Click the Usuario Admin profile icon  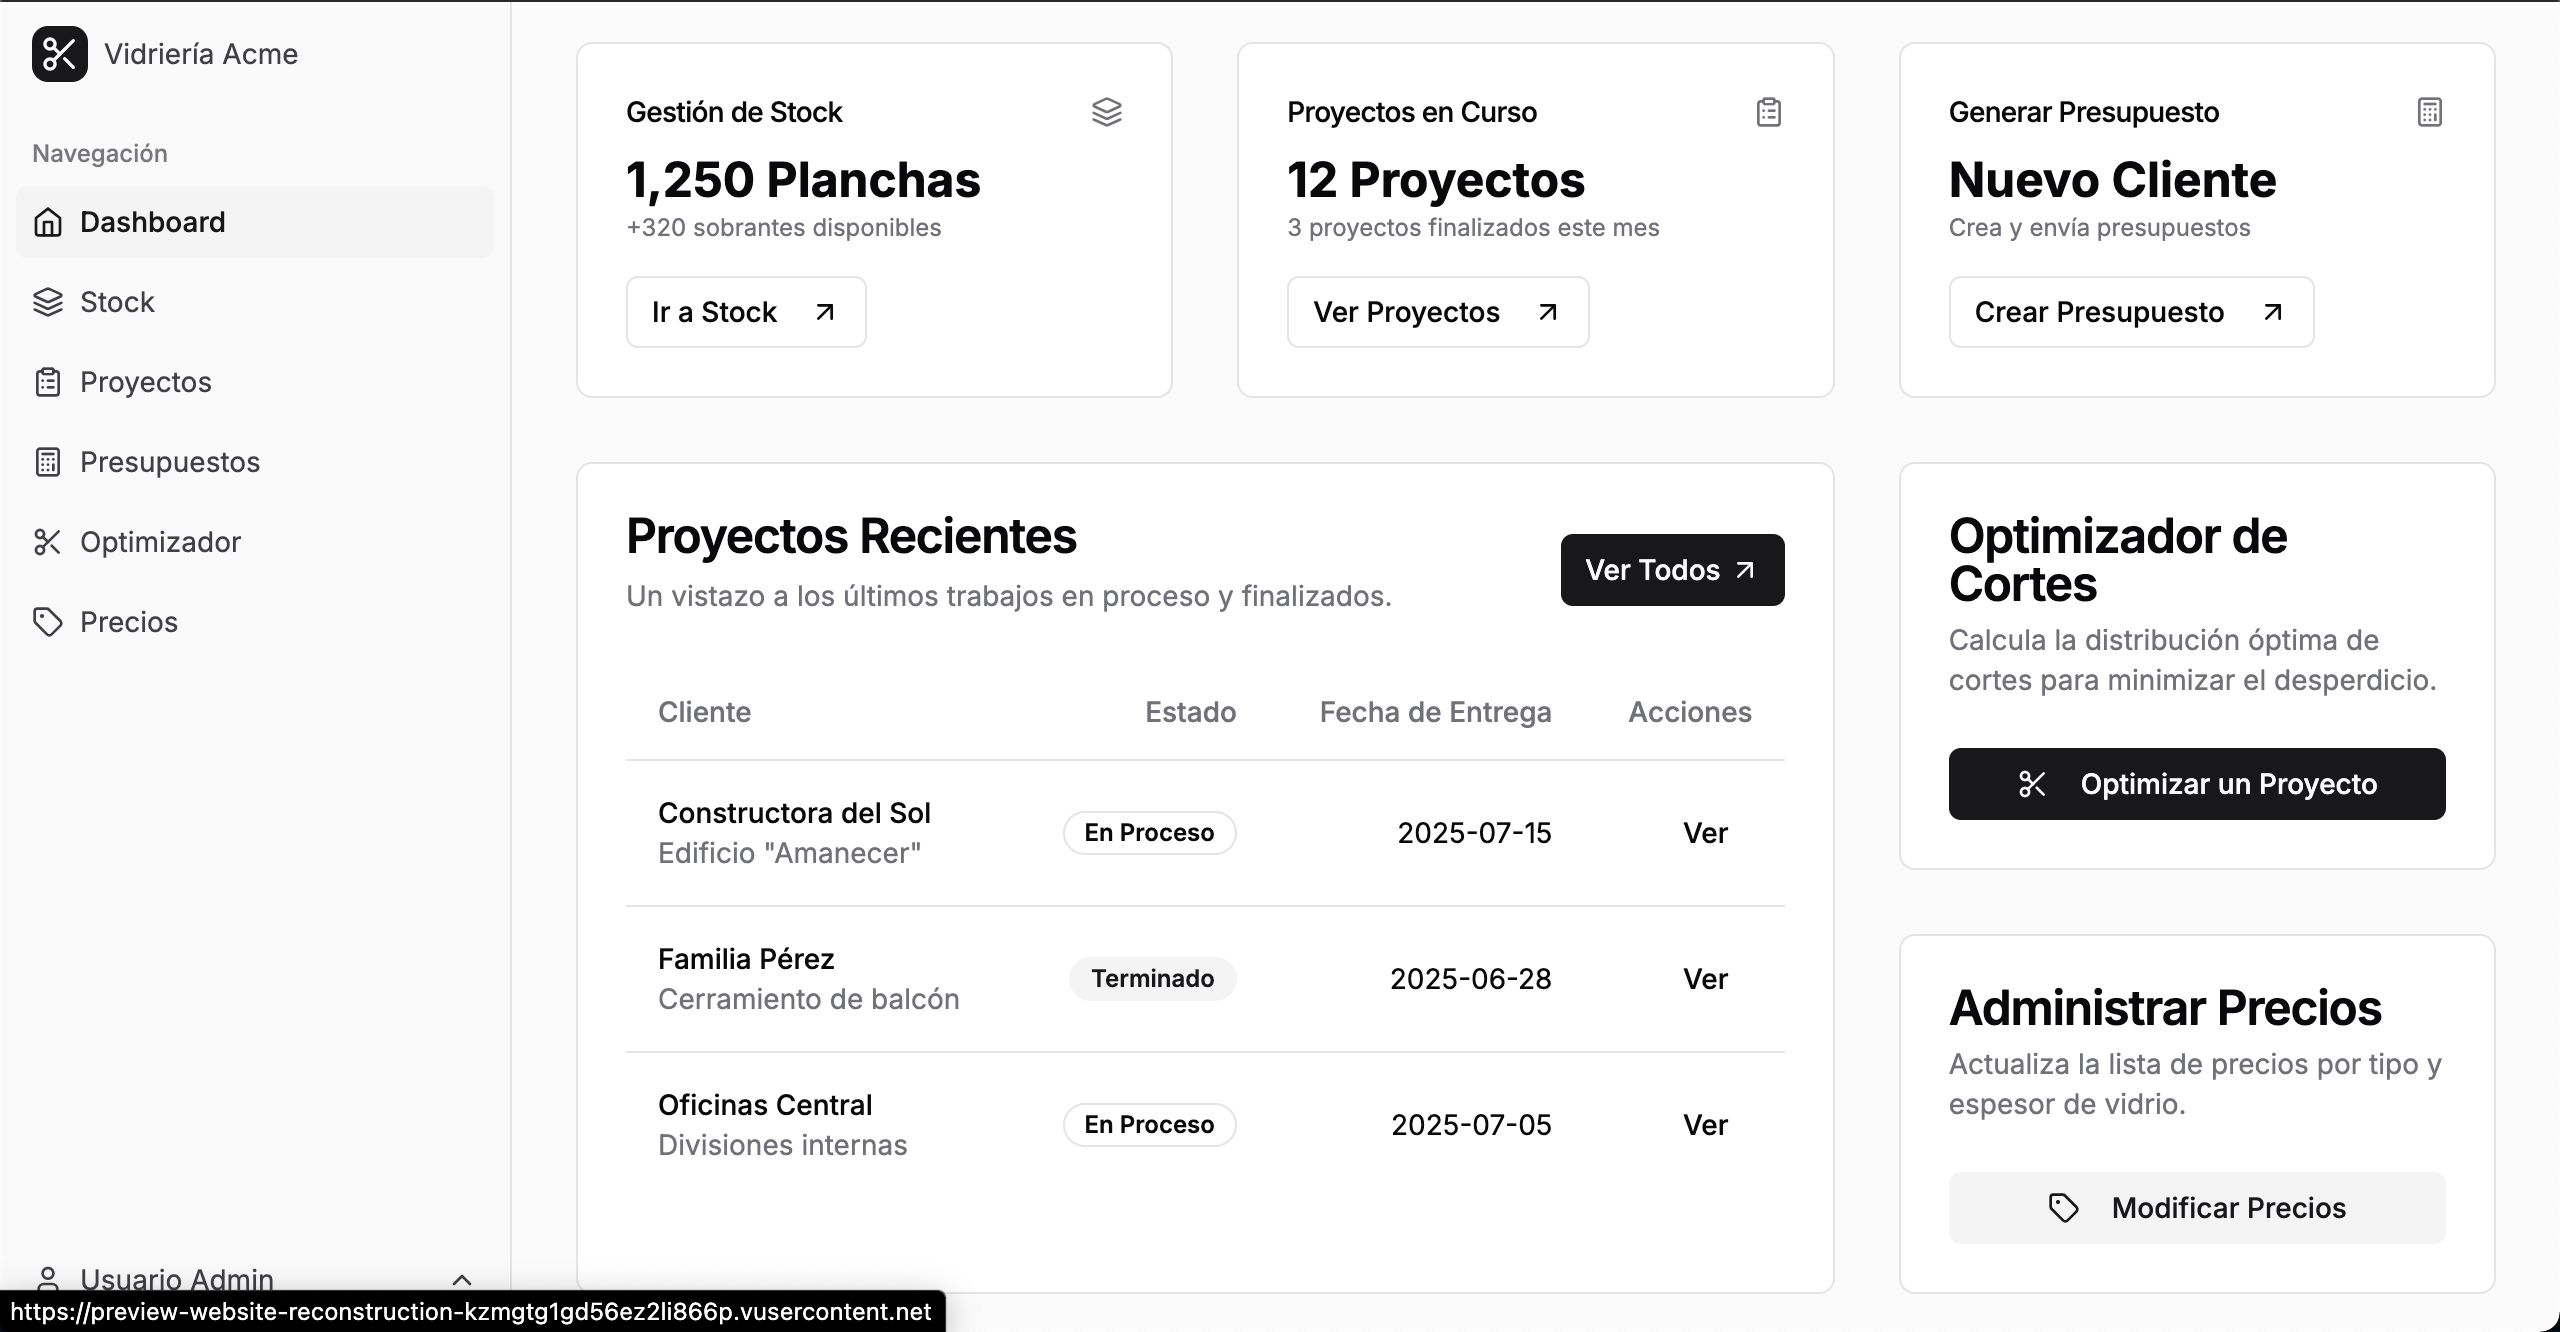(x=49, y=1278)
